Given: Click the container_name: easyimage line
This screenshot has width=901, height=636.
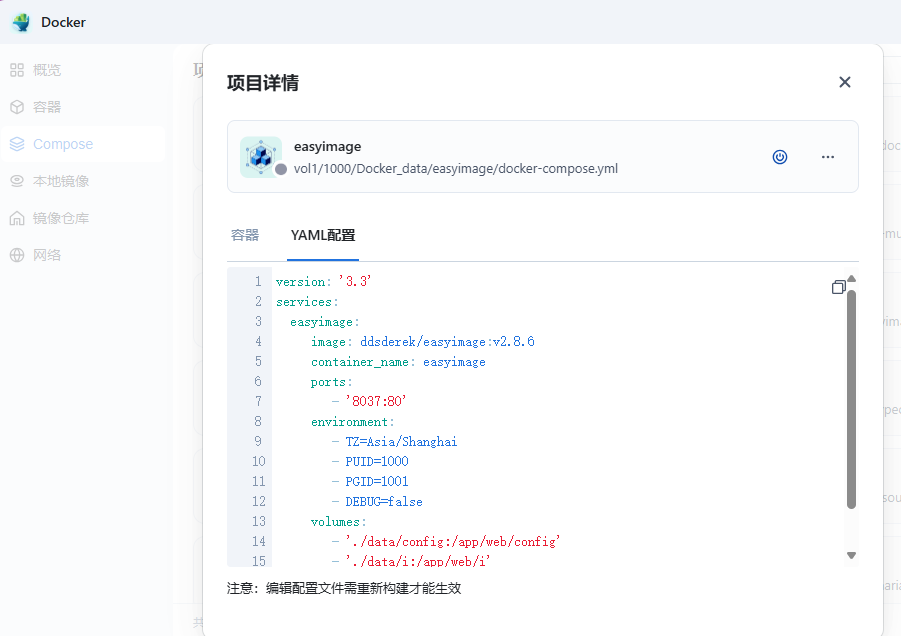Looking at the screenshot, I should point(398,362).
